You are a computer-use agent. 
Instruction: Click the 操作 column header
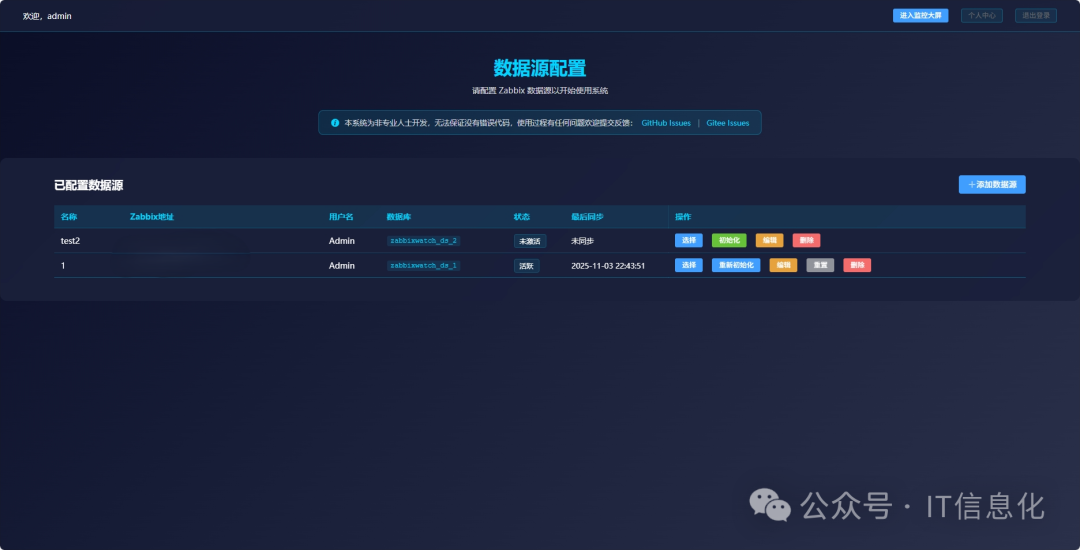click(x=683, y=217)
